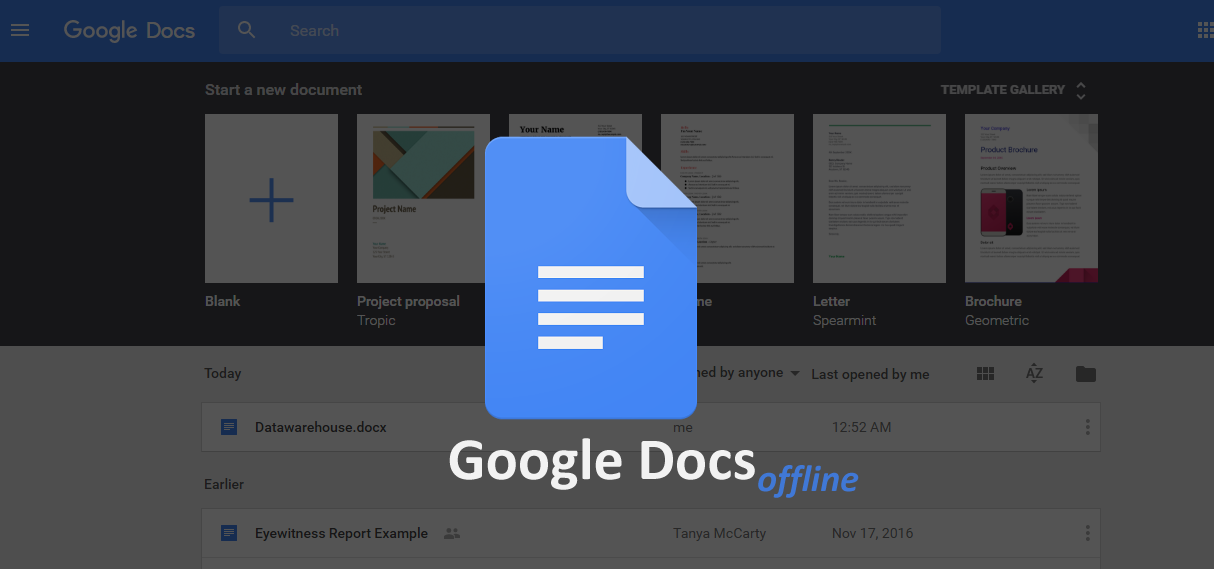Click the 12:52 AM timestamp
Viewport: 1214px width, 569px height.
tap(861, 427)
